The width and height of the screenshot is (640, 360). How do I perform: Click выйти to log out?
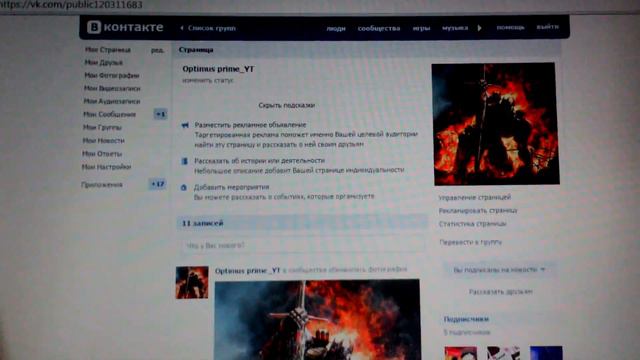547,27
